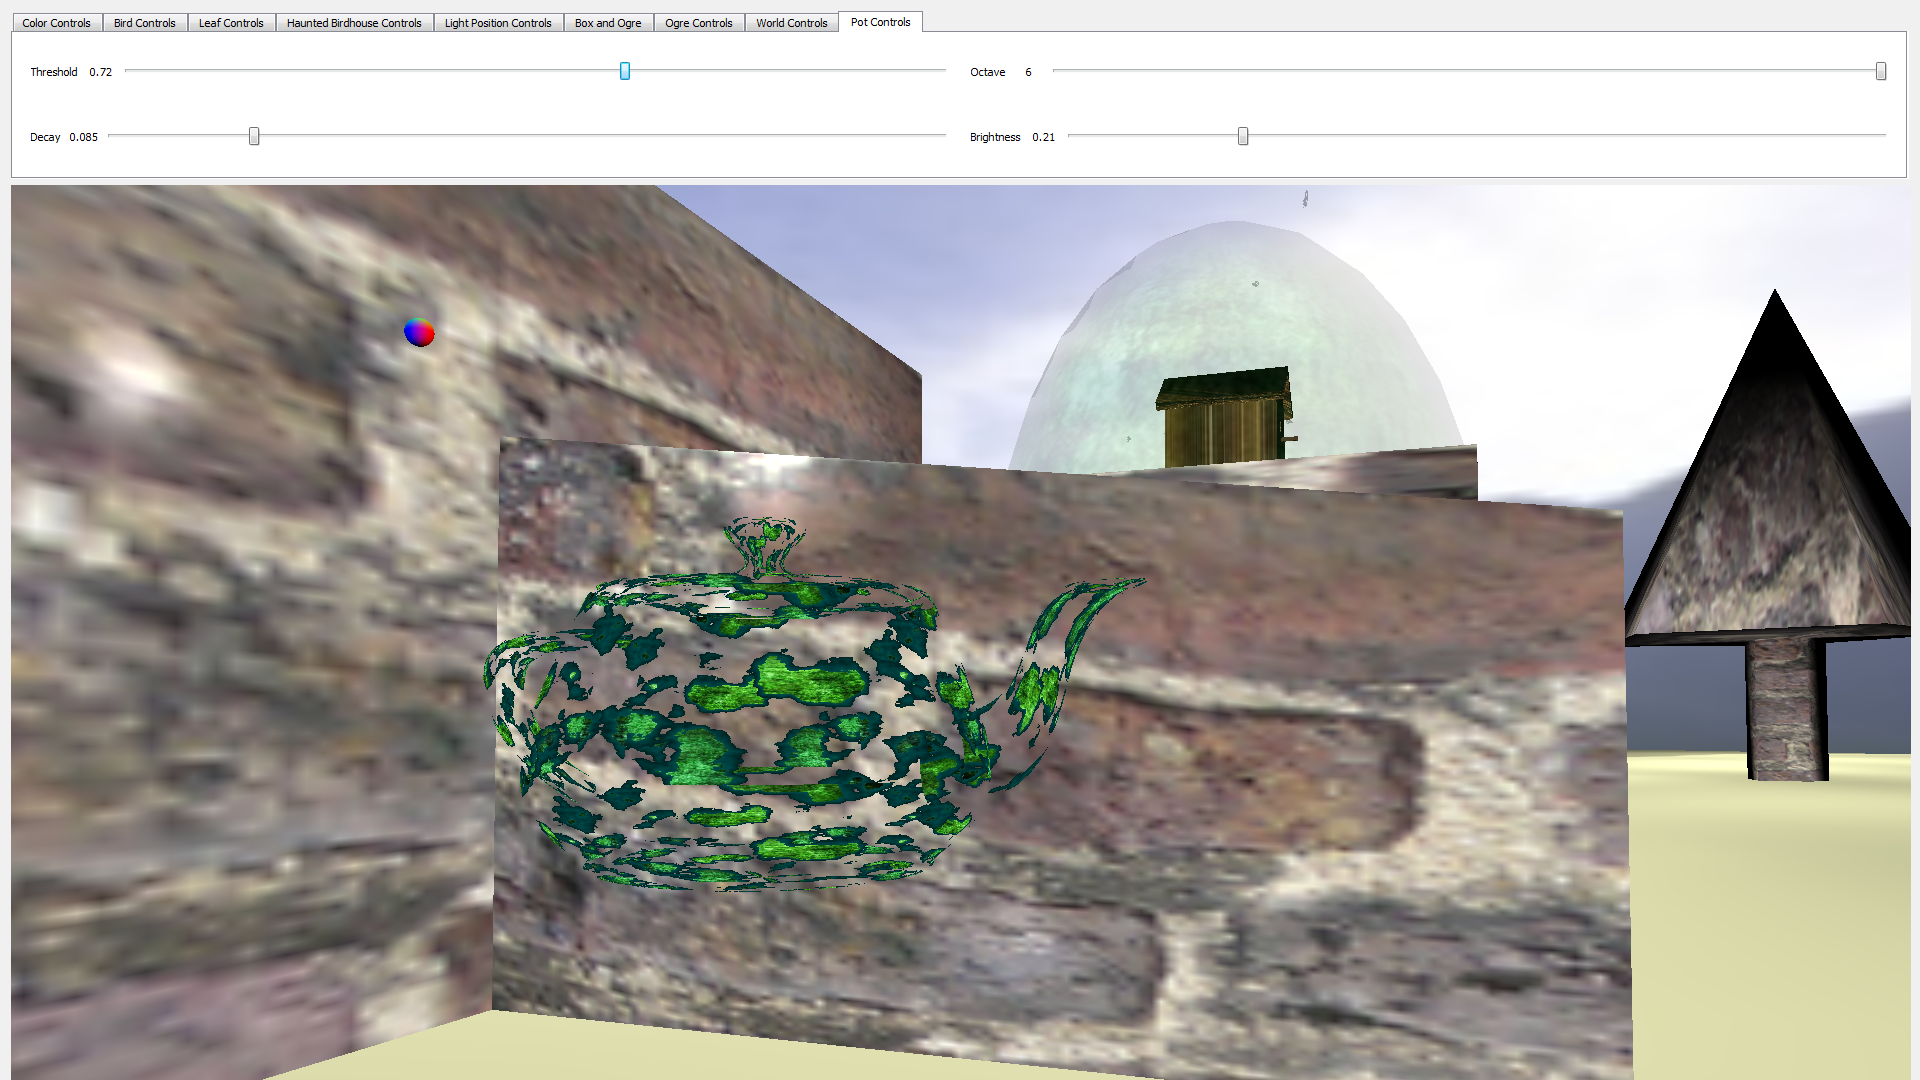The height and width of the screenshot is (1080, 1920).
Task: Select Haunted Birdhouse Controls tab
Action: (353, 23)
